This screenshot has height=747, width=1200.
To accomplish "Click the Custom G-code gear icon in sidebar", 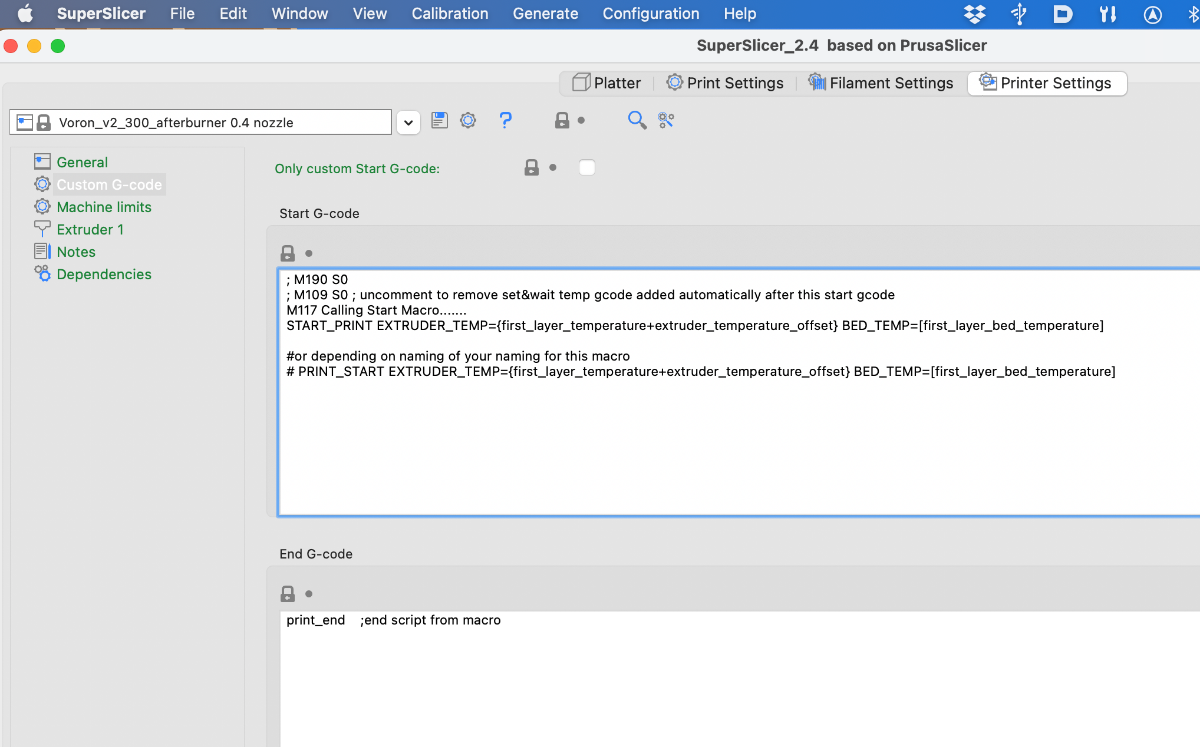I will click(x=42, y=184).
